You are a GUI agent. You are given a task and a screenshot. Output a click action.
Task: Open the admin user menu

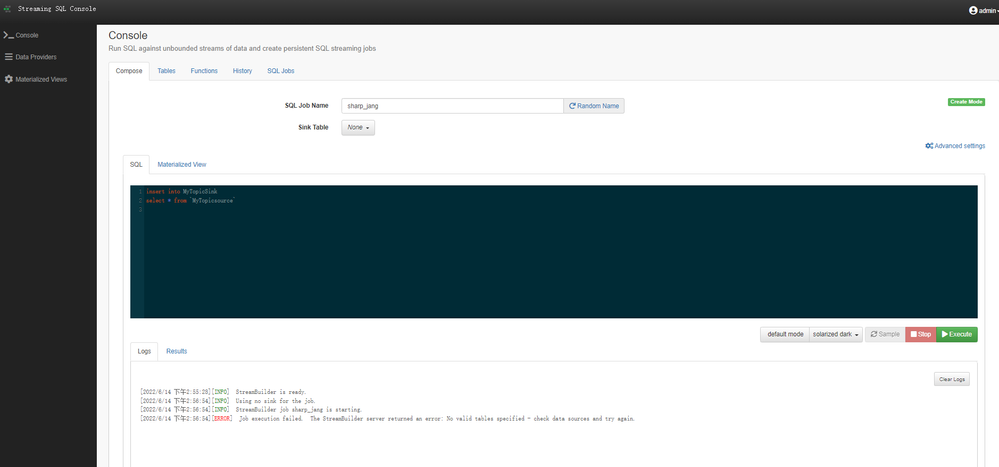tap(984, 11)
